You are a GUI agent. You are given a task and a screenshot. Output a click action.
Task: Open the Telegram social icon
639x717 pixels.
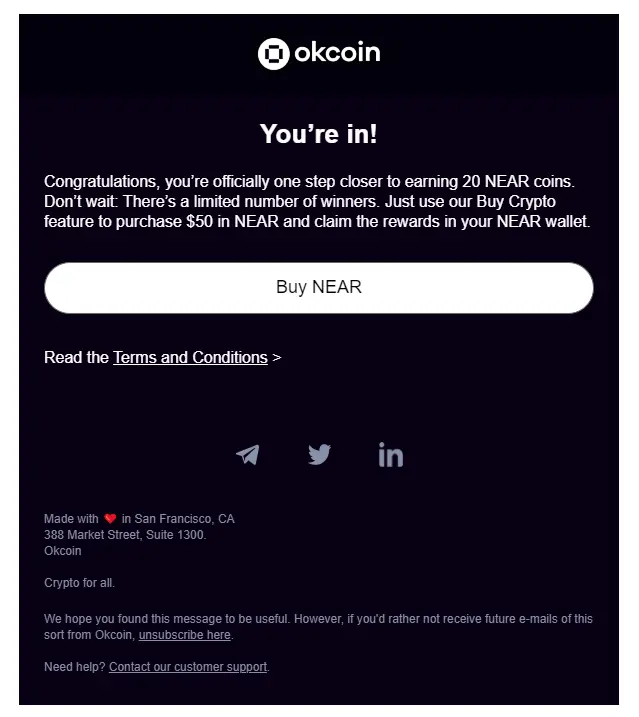[247, 455]
